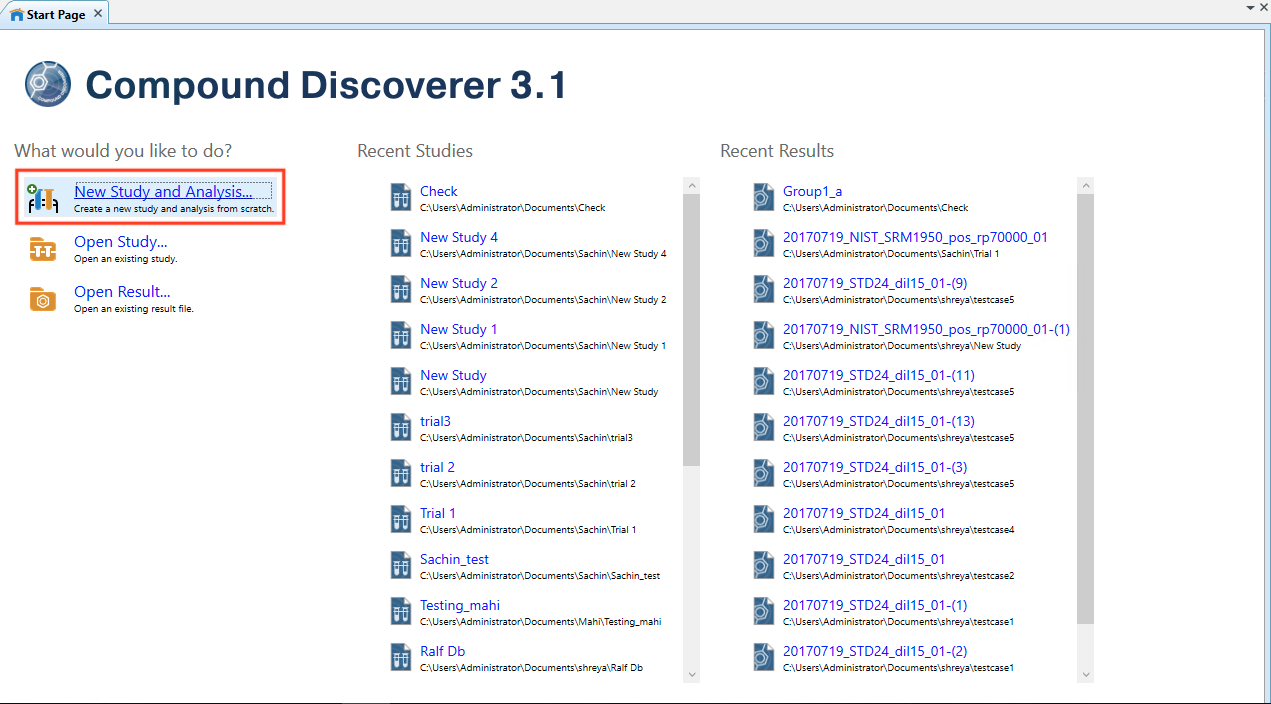Select the Start Page tab
The width and height of the screenshot is (1271, 704).
55,15
